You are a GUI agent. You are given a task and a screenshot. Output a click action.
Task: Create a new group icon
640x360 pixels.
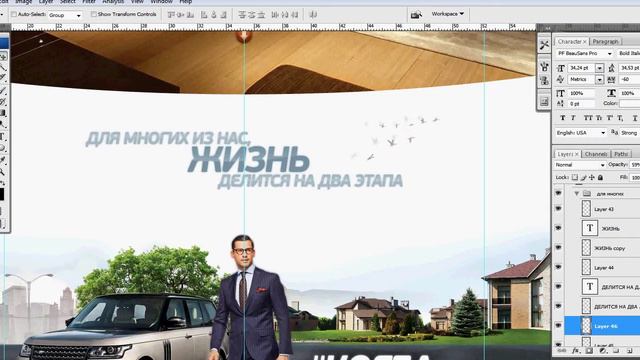[616, 351]
